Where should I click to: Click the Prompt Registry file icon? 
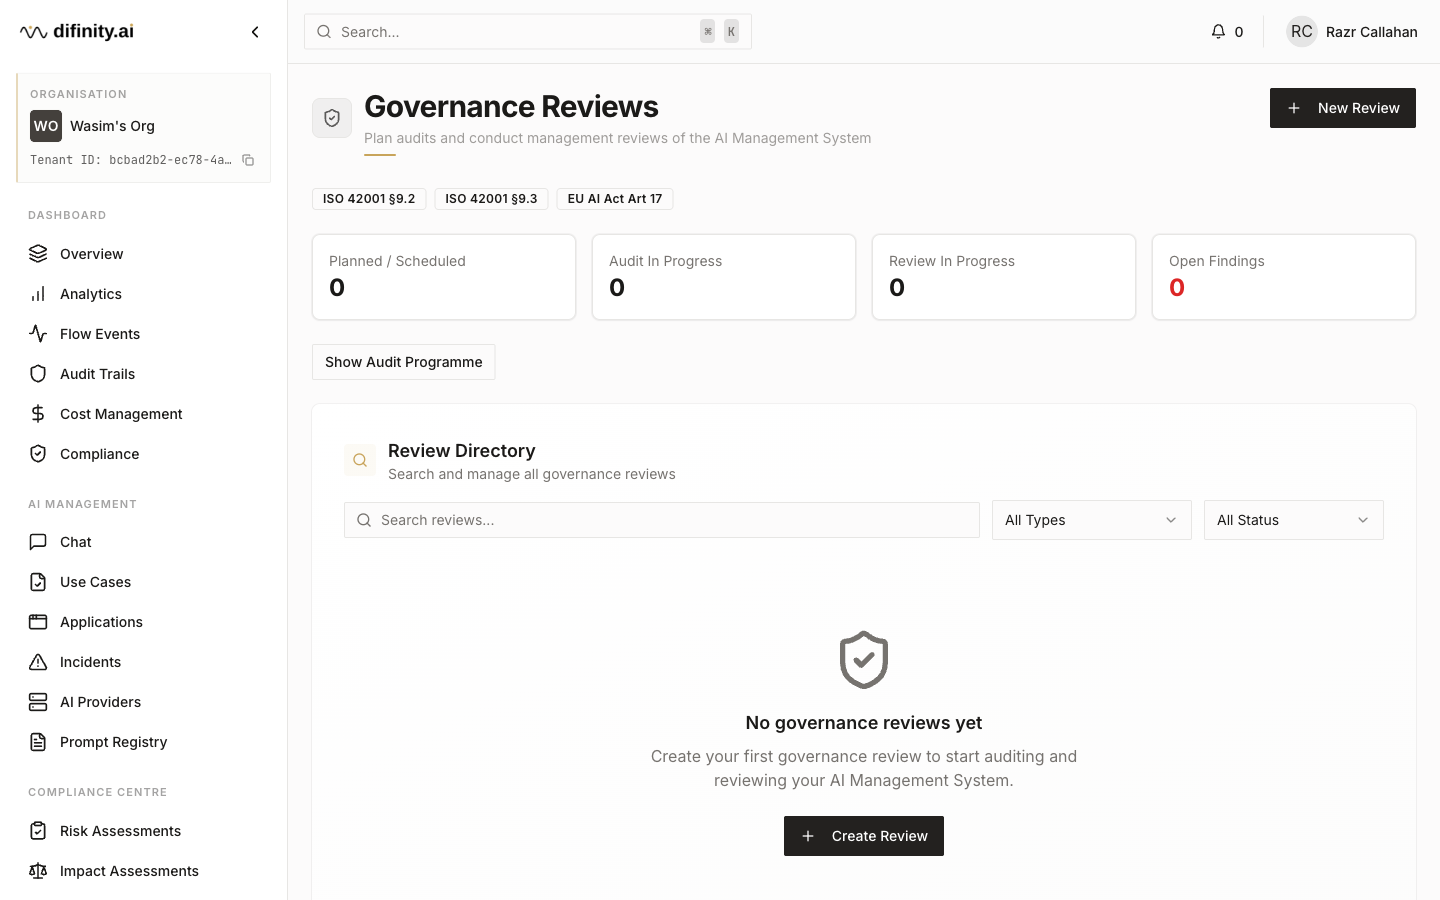(38, 742)
